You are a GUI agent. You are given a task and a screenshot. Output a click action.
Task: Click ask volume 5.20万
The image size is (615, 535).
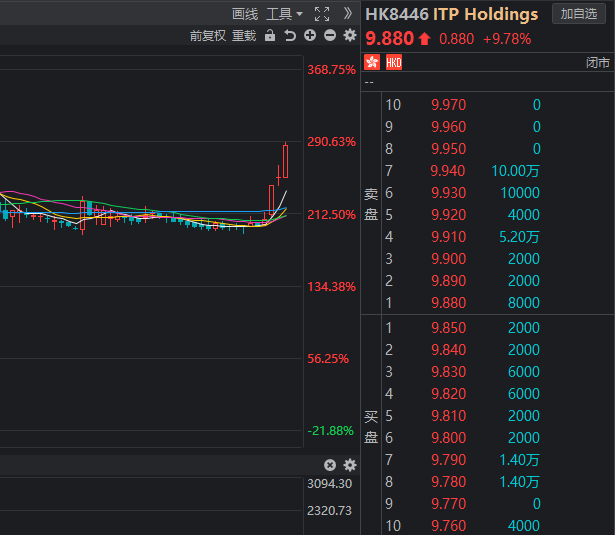click(519, 237)
